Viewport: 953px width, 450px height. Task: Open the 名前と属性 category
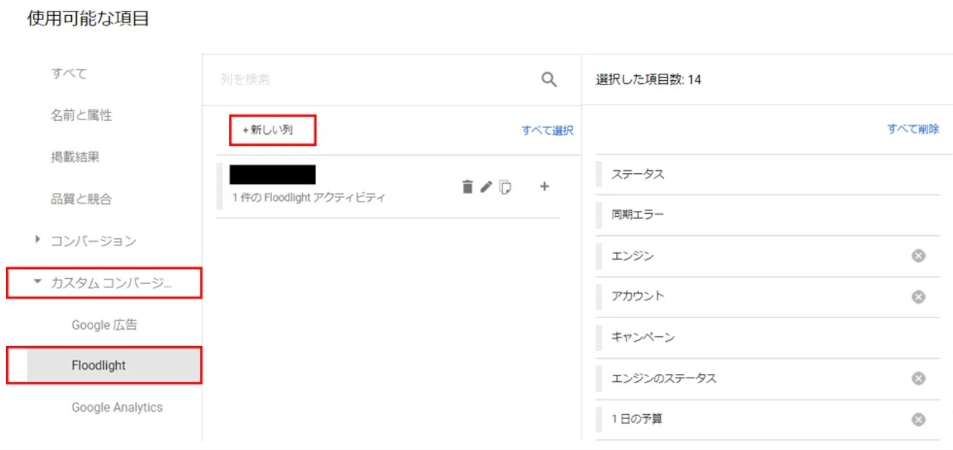click(x=81, y=115)
